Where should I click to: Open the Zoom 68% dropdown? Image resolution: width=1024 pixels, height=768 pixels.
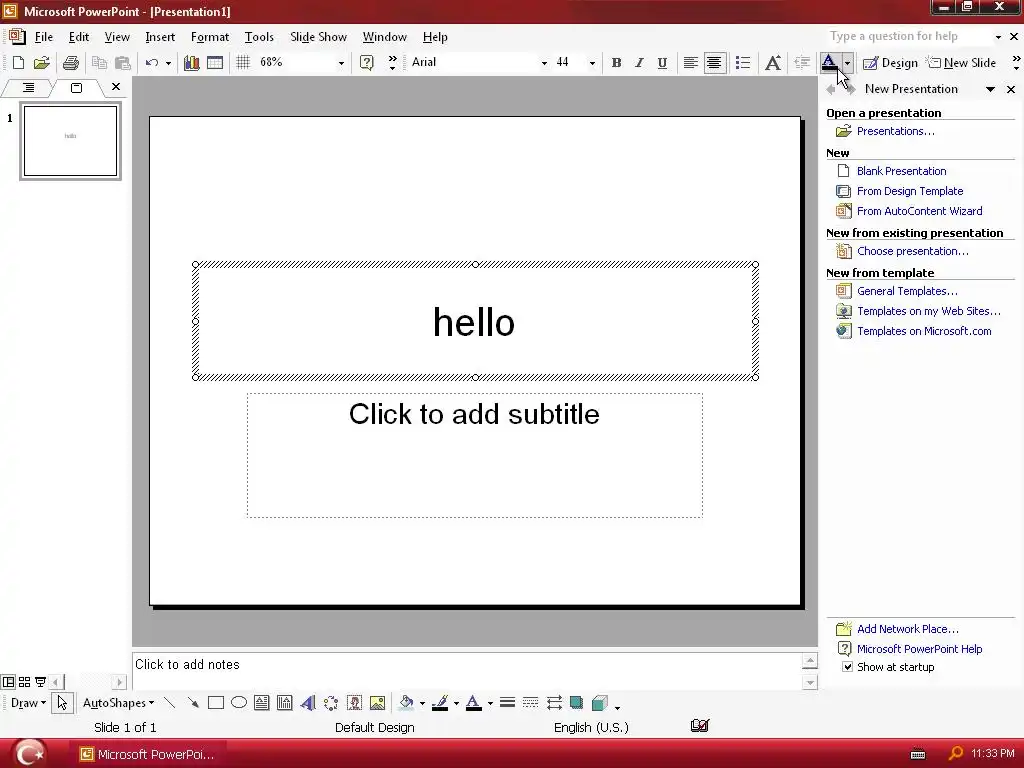pyautogui.click(x=341, y=63)
